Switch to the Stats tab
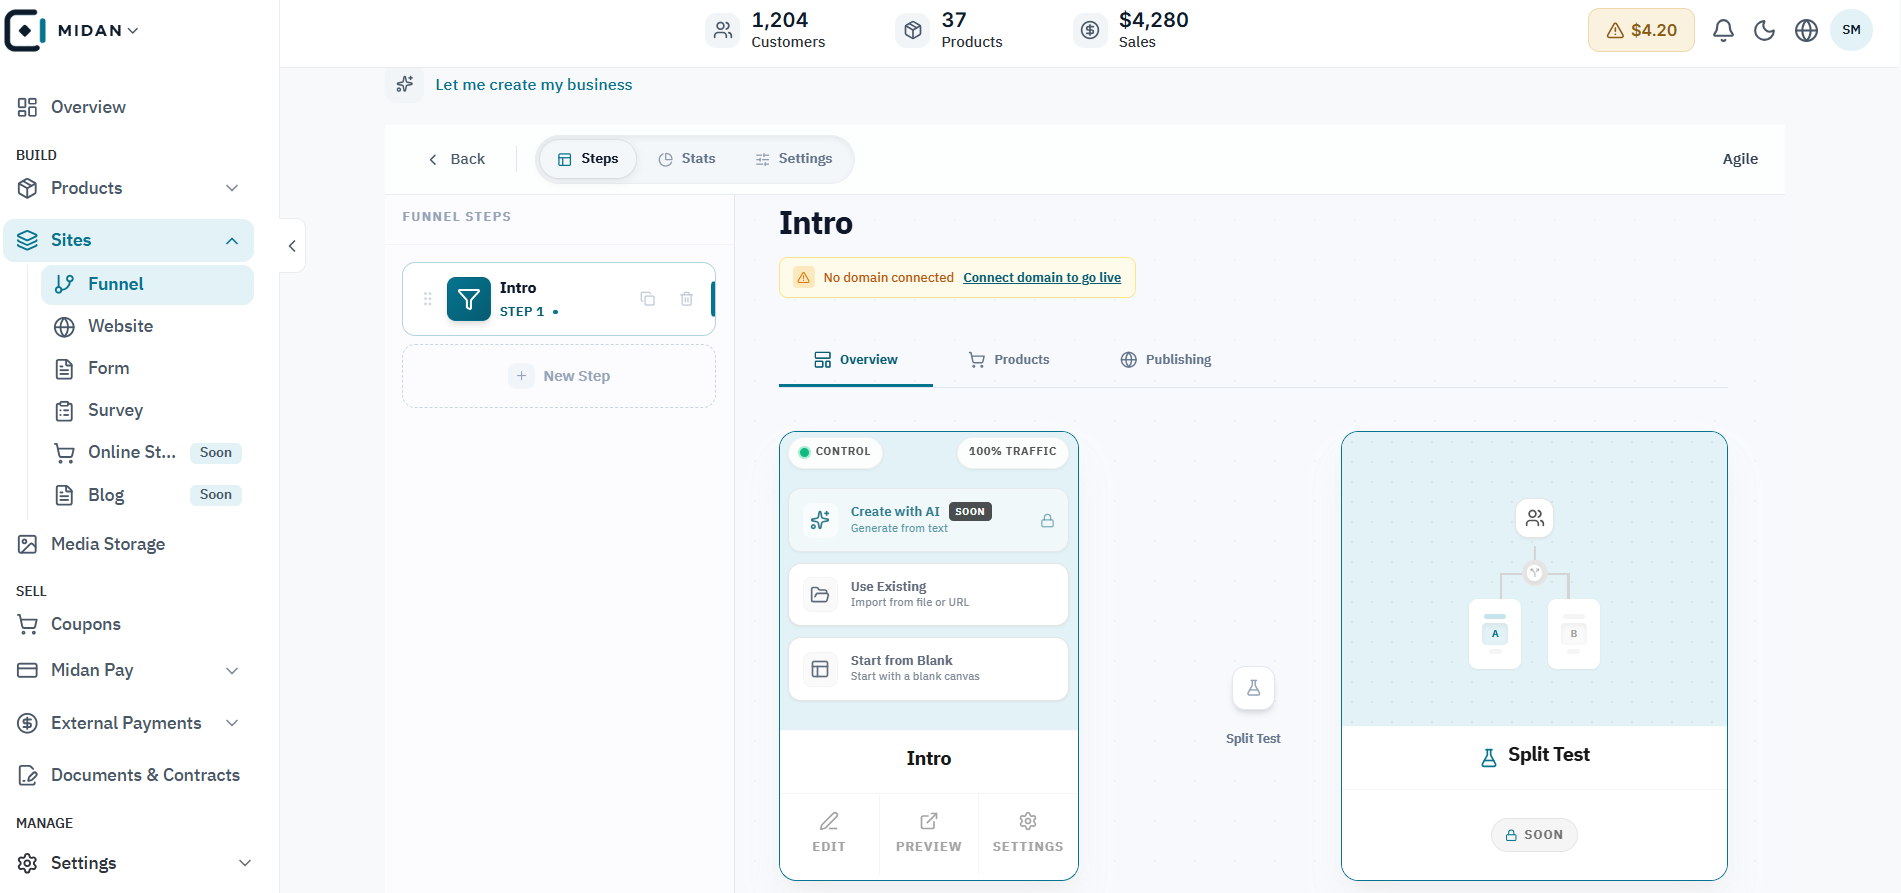Screen dimensions: 1901x893 click(x=687, y=159)
